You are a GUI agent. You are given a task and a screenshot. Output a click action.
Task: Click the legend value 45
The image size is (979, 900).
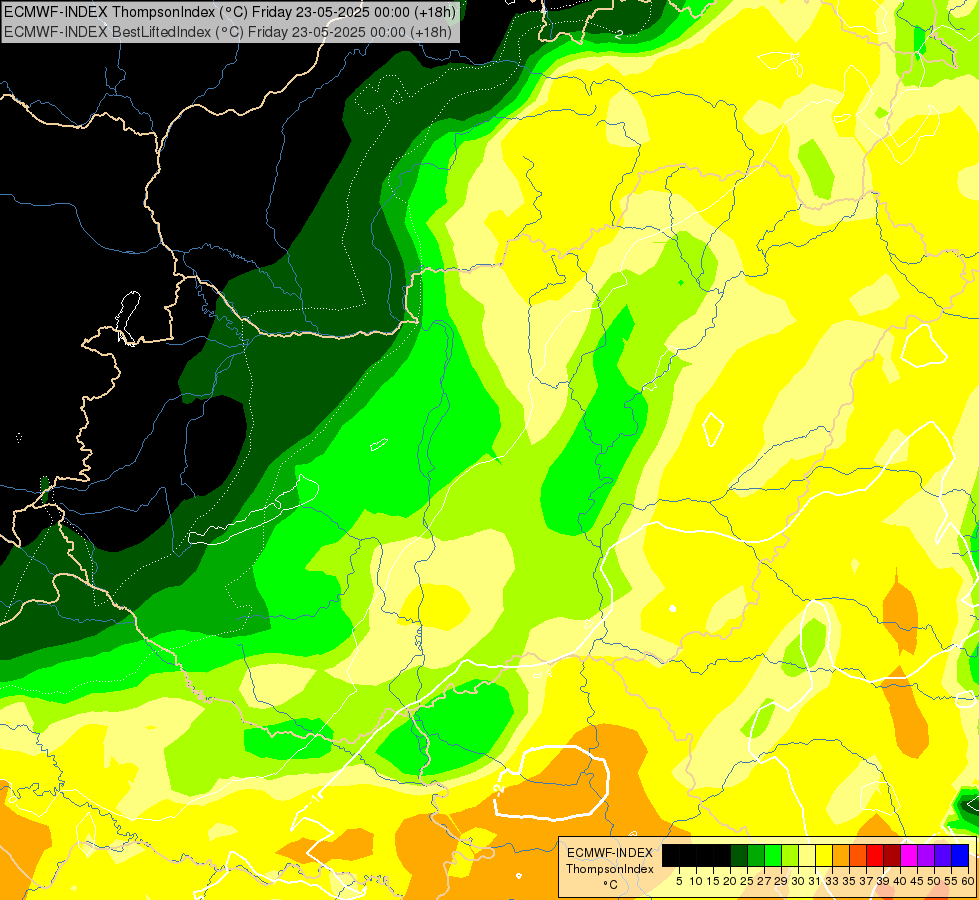click(x=917, y=881)
